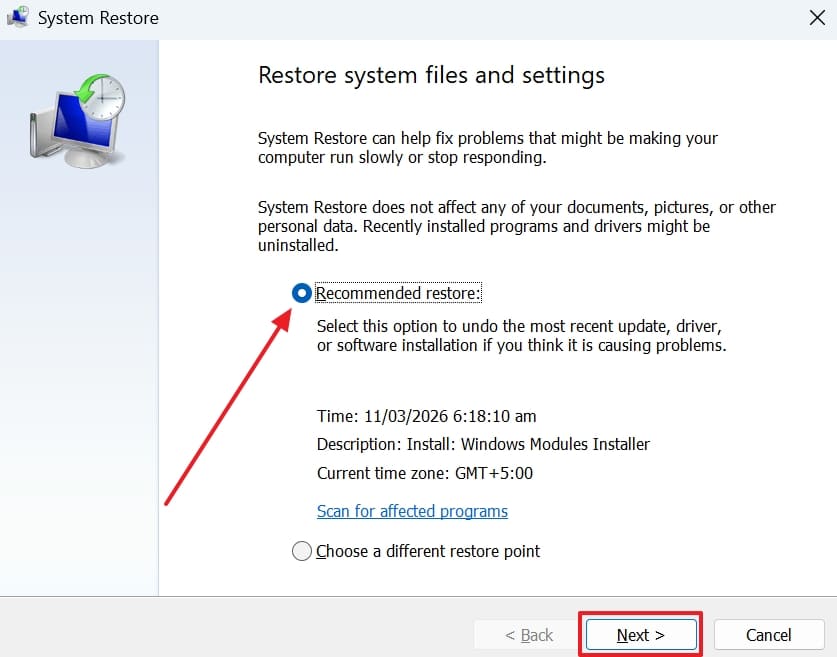The height and width of the screenshot is (657, 837).
Task: Click the blue-filled radio circle next to Recommended restore
Action: pyautogui.click(x=301, y=292)
